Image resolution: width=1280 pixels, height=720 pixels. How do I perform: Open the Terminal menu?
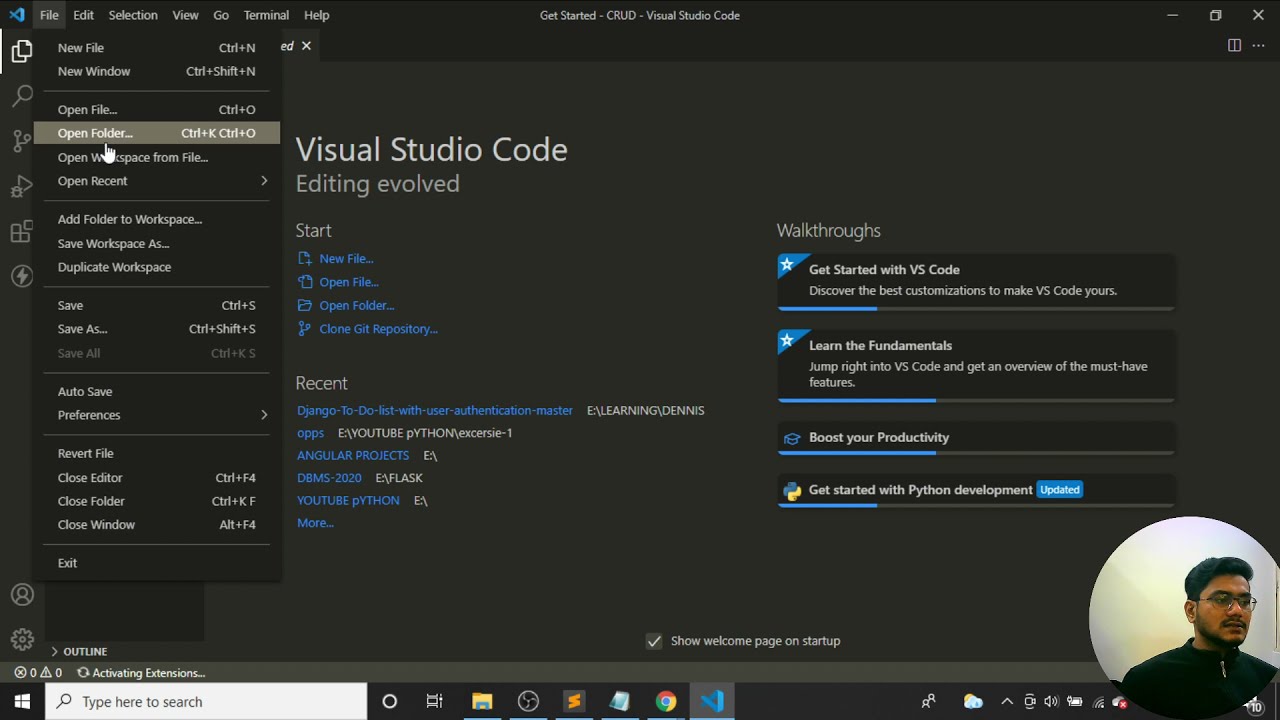point(266,15)
